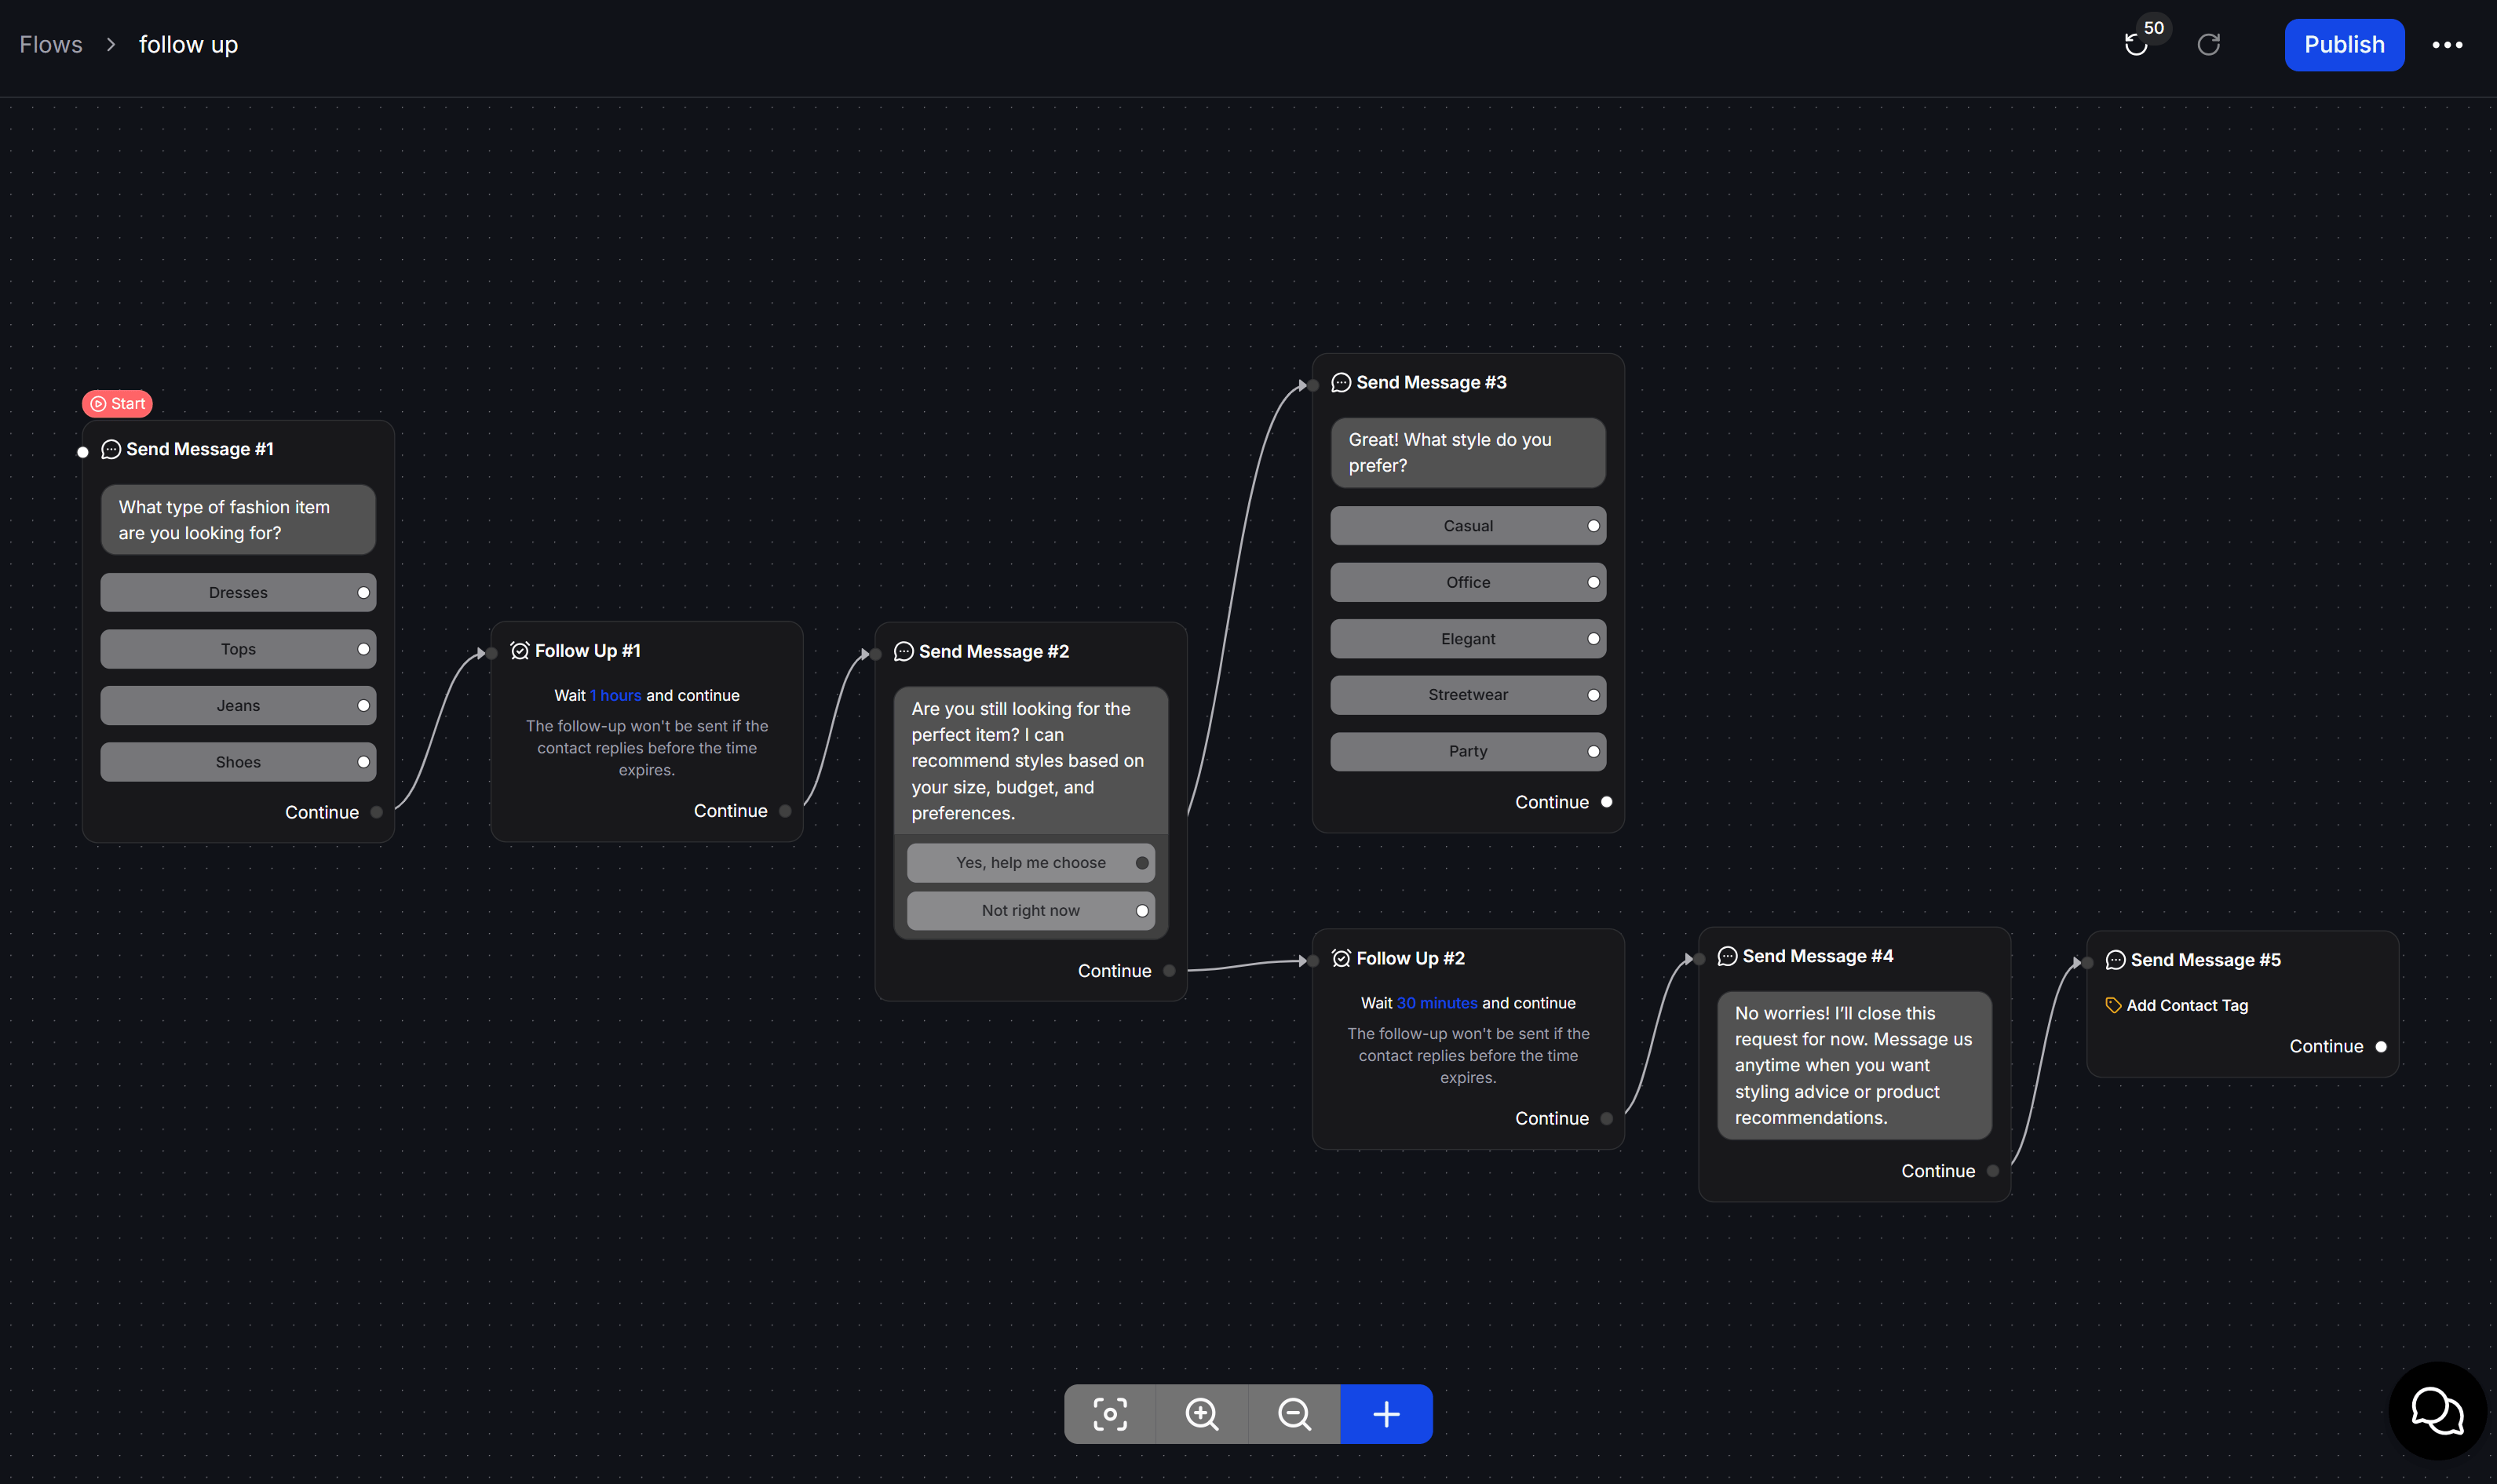Click the Add Contact Tag tag icon
Viewport: 2497px width, 1484px height.
pyautogui.click(x=2113, y=1006)
